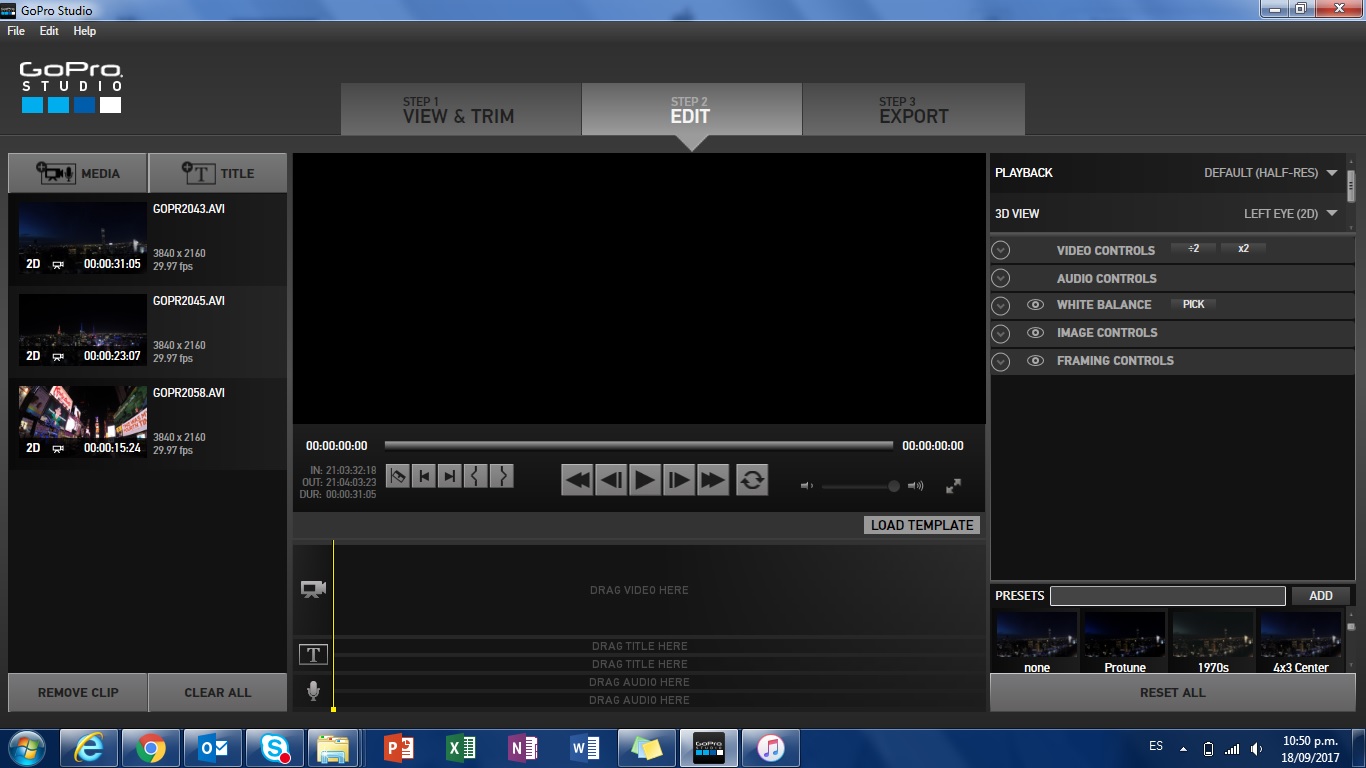
Task: Play the video preview
Action: pos(645,480)
